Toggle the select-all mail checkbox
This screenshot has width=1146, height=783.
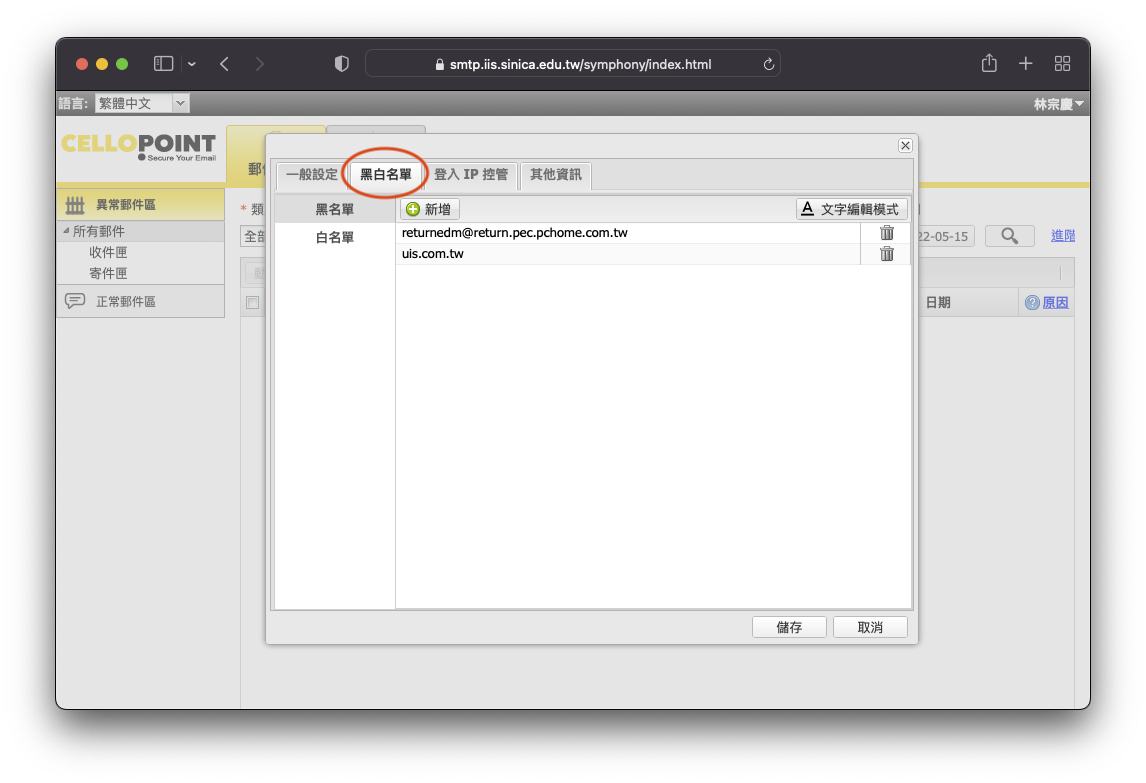[x=253, y=303]
